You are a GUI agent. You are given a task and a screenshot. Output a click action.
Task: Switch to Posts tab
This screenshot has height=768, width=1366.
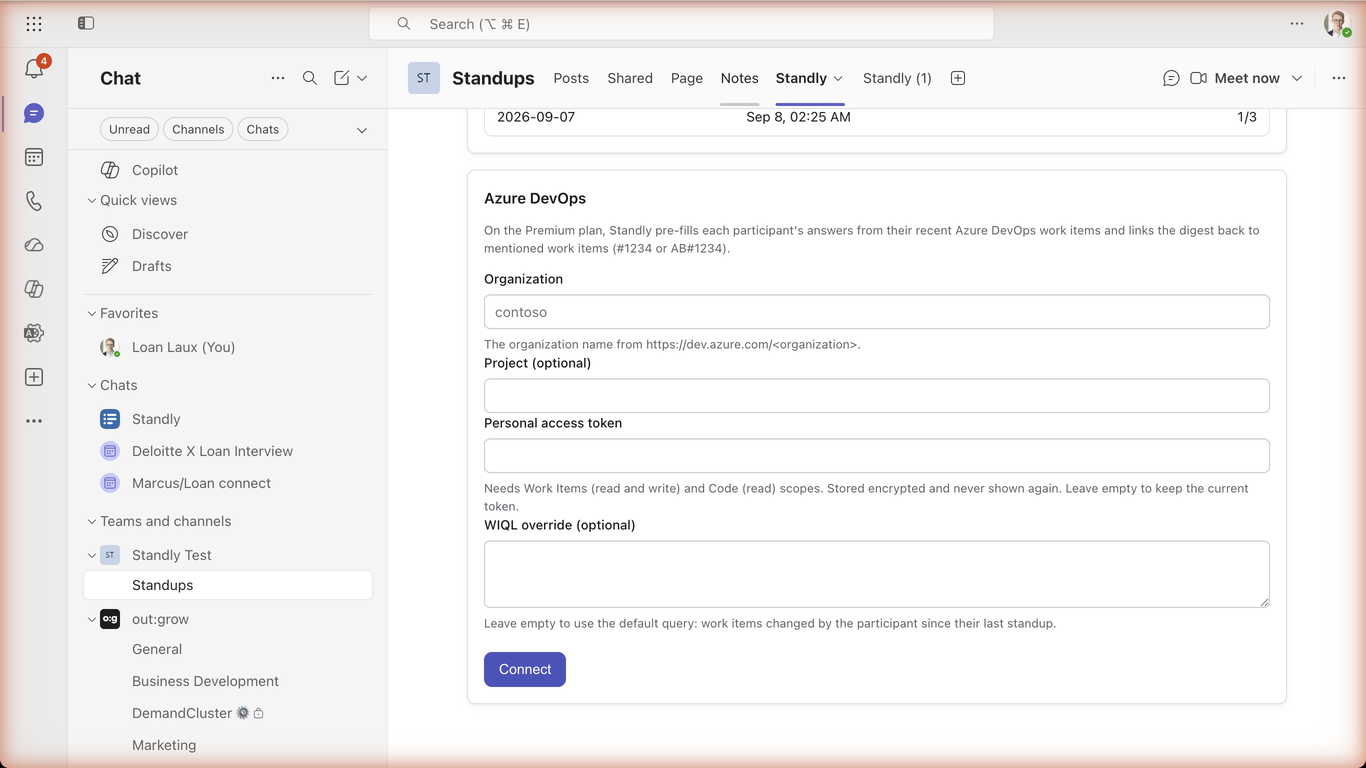tap(571, 78)
